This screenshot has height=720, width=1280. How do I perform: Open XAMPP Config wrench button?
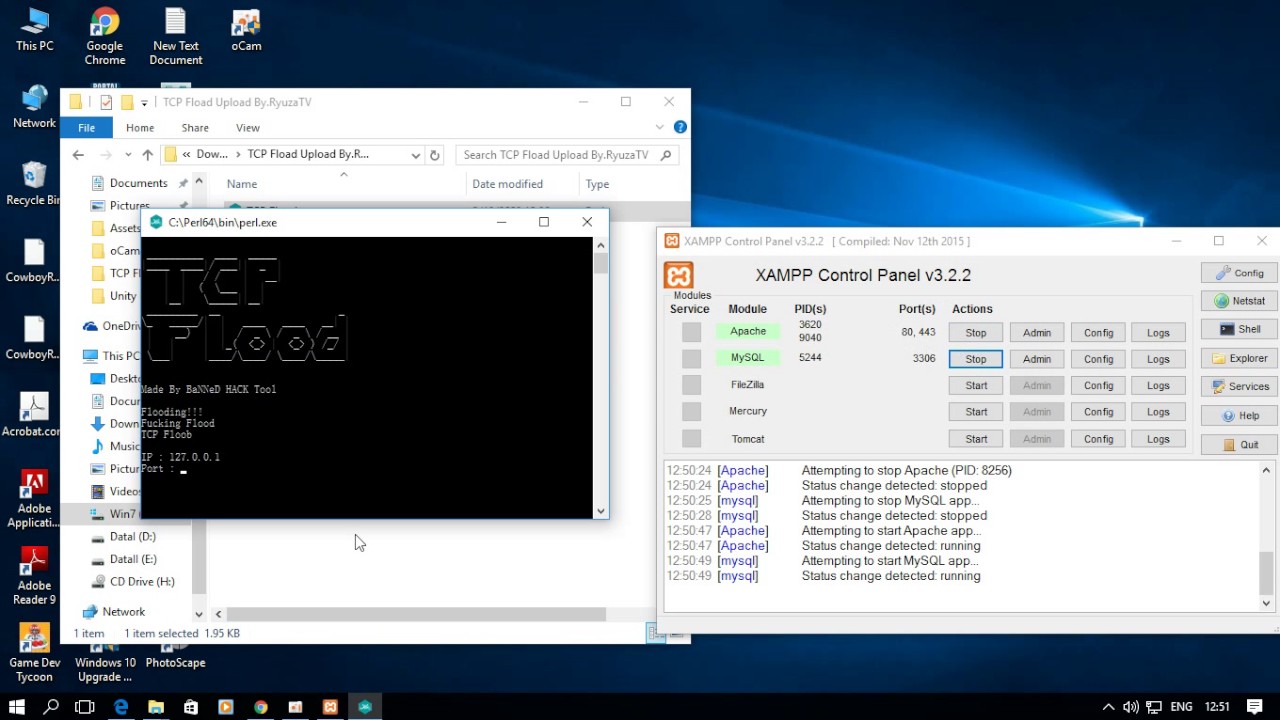pyautogui.click(x=1239, y=273)
